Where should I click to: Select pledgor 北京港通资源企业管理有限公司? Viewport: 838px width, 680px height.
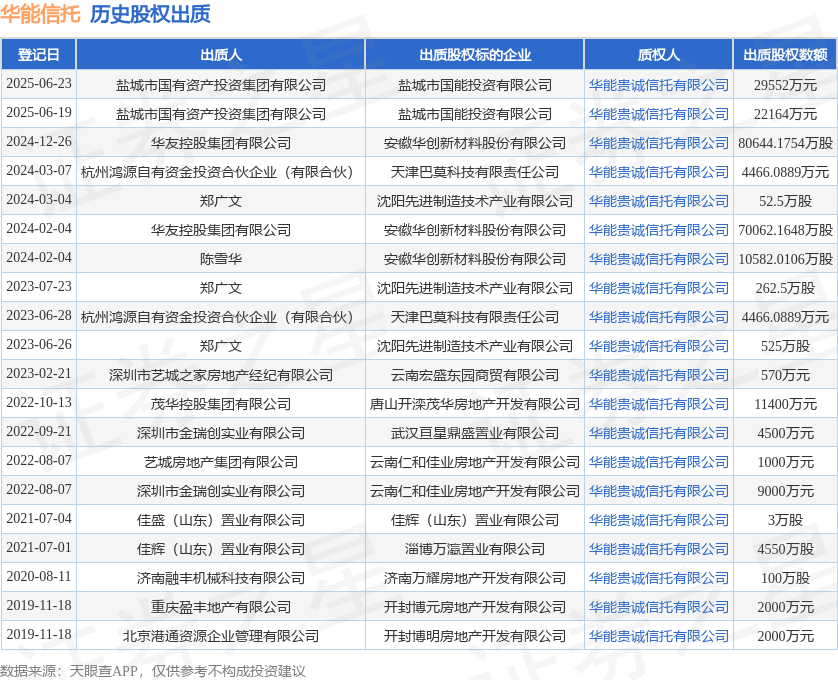pyautogui.click(x=221, y=636)
